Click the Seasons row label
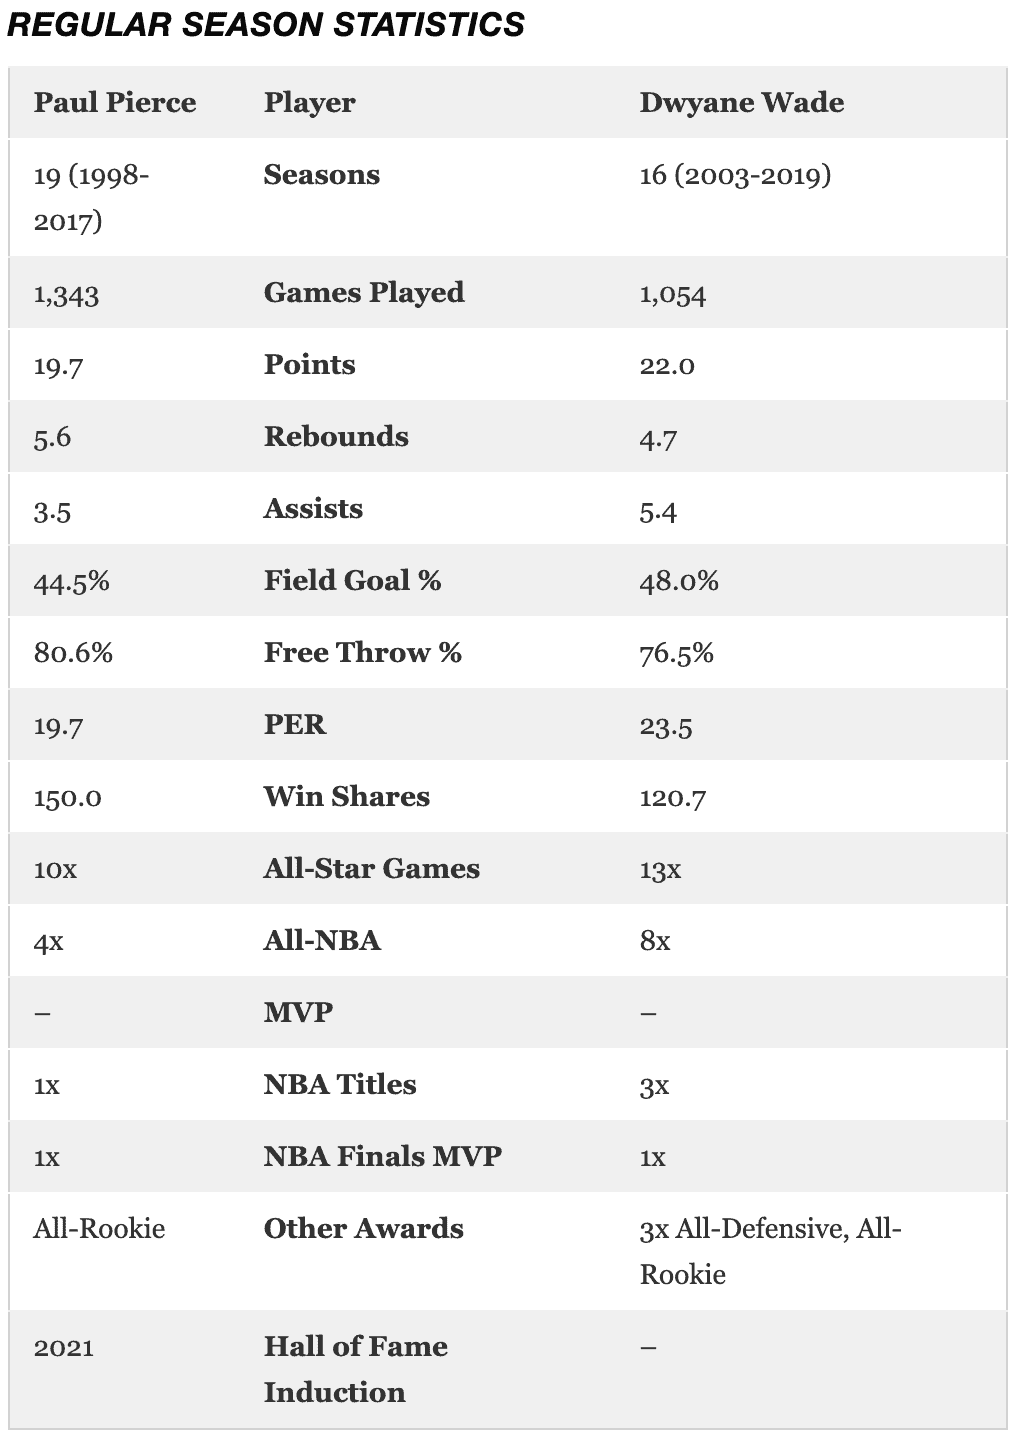Viewport: 1010px width, 1432px height. click(321, 175)
